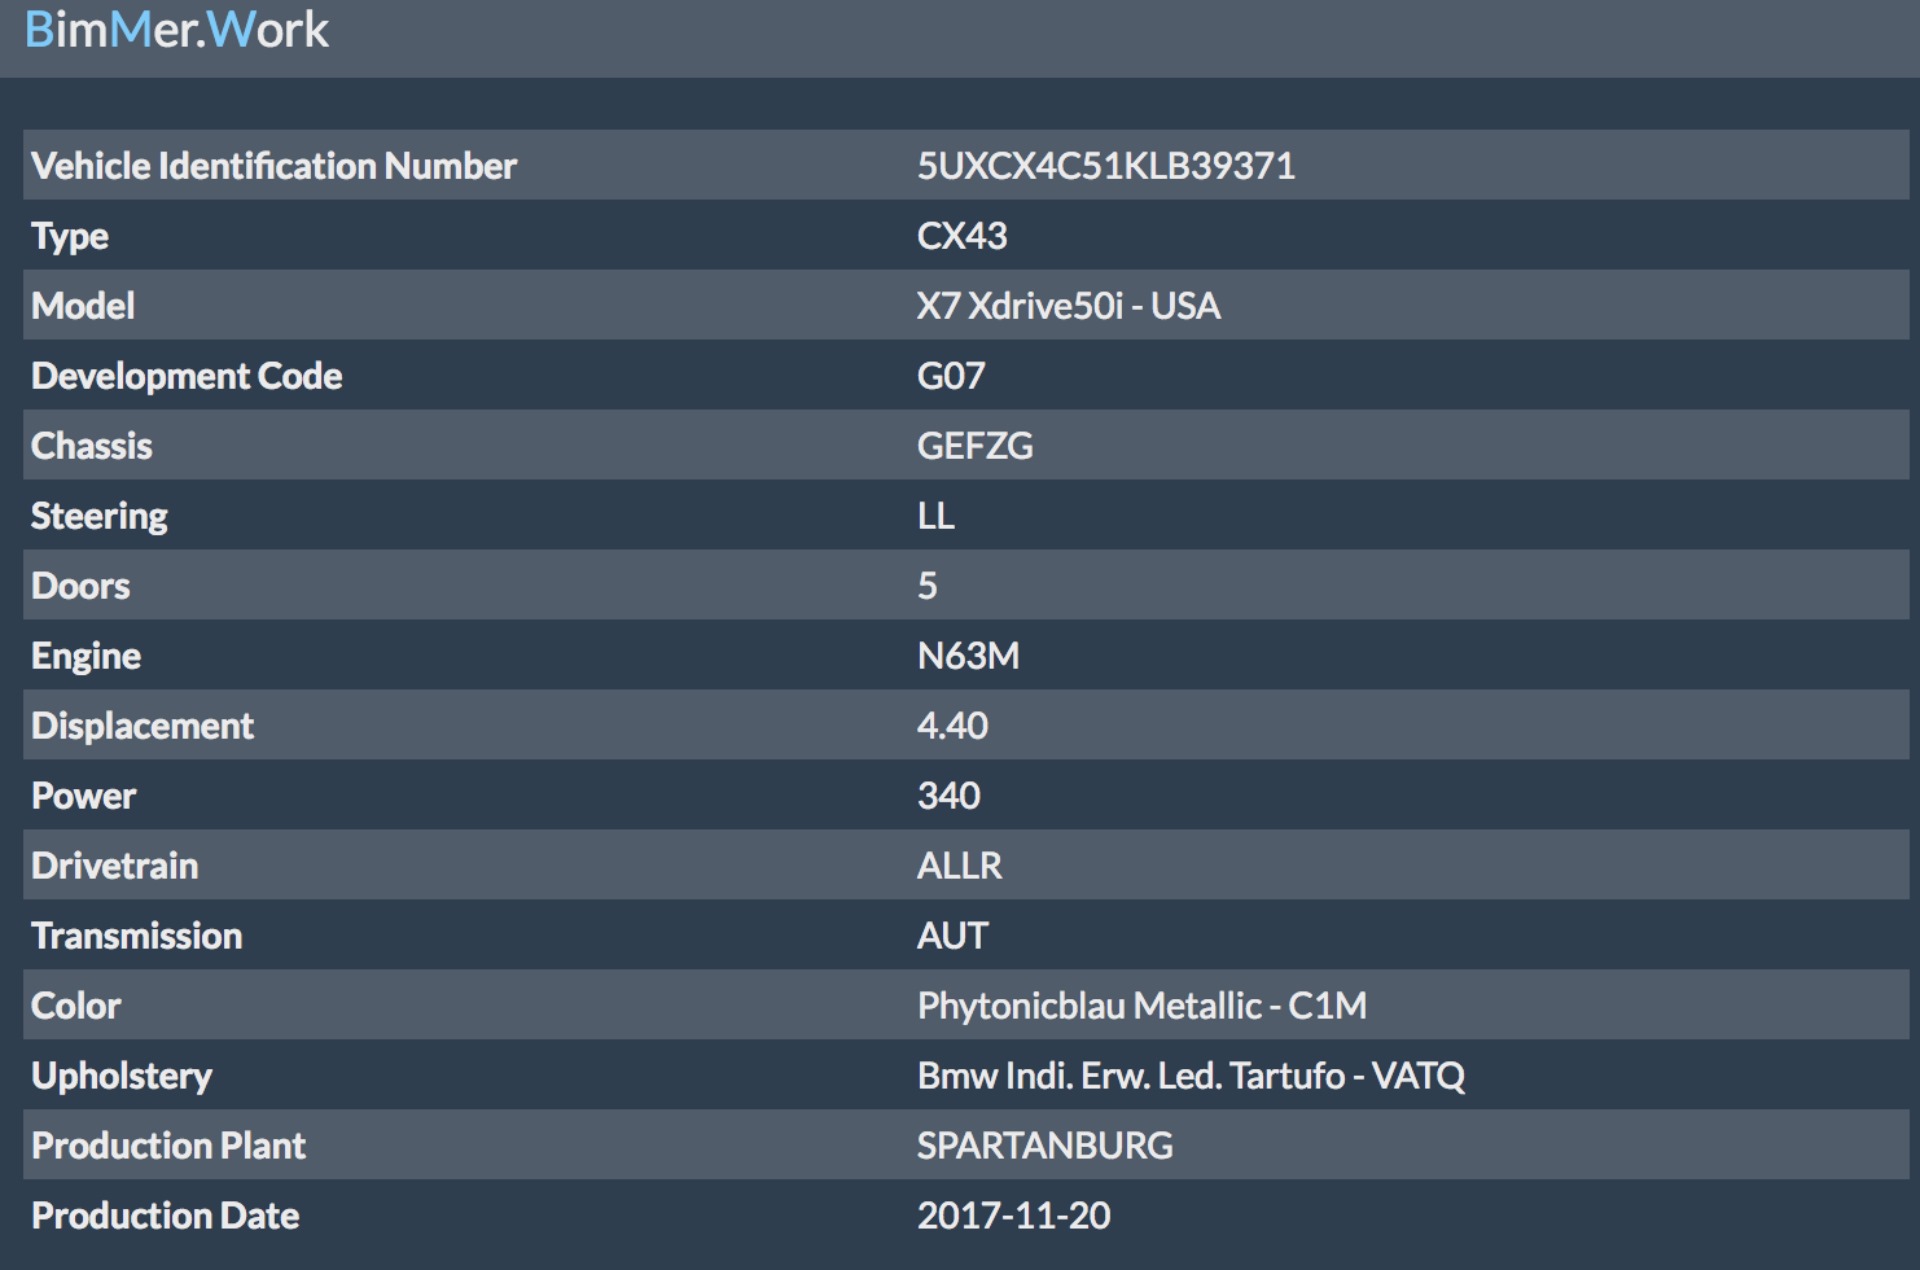Viewport: 1920px width, 1270px height.
Task: Select the drivetrain value ALLR
Action: click(x=958, y=866)
